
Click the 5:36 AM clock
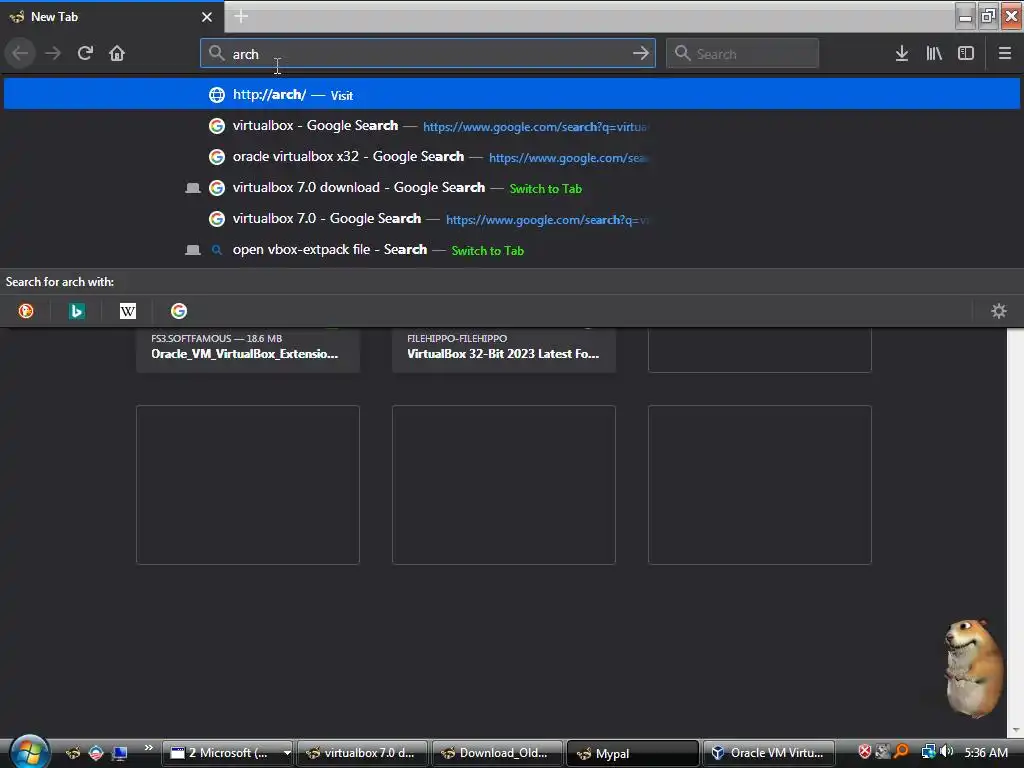985,752
